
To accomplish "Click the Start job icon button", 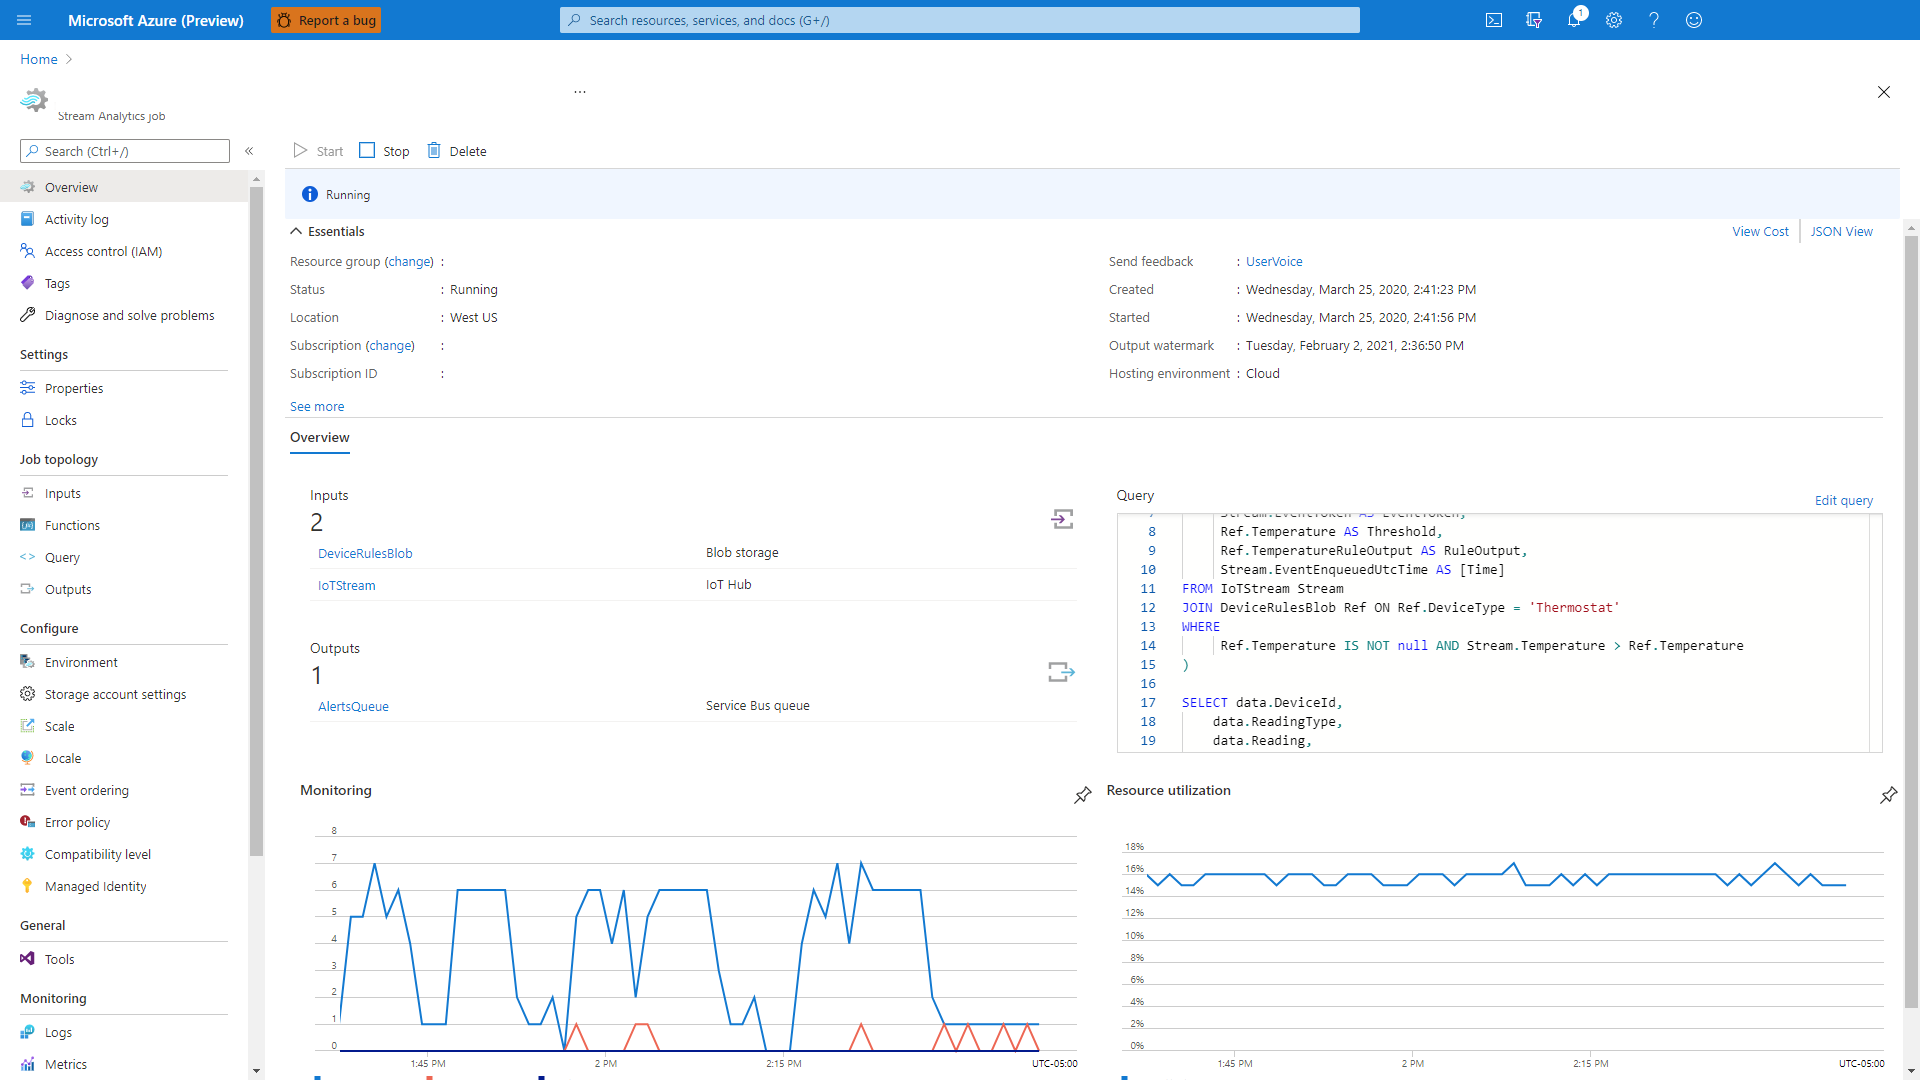I will click(x=301, y=149).
